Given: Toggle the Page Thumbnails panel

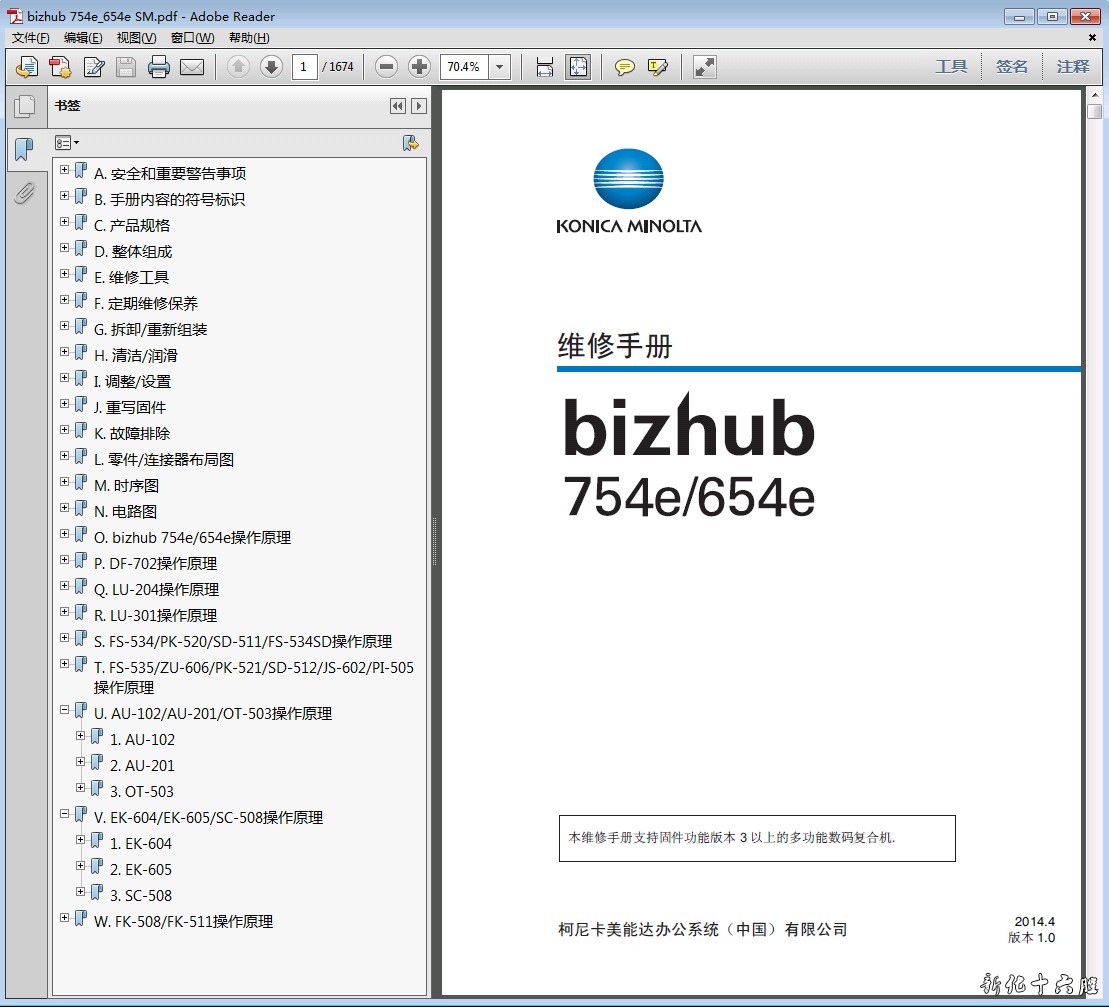Looking at the screenshot, I should tap(24, 106).
